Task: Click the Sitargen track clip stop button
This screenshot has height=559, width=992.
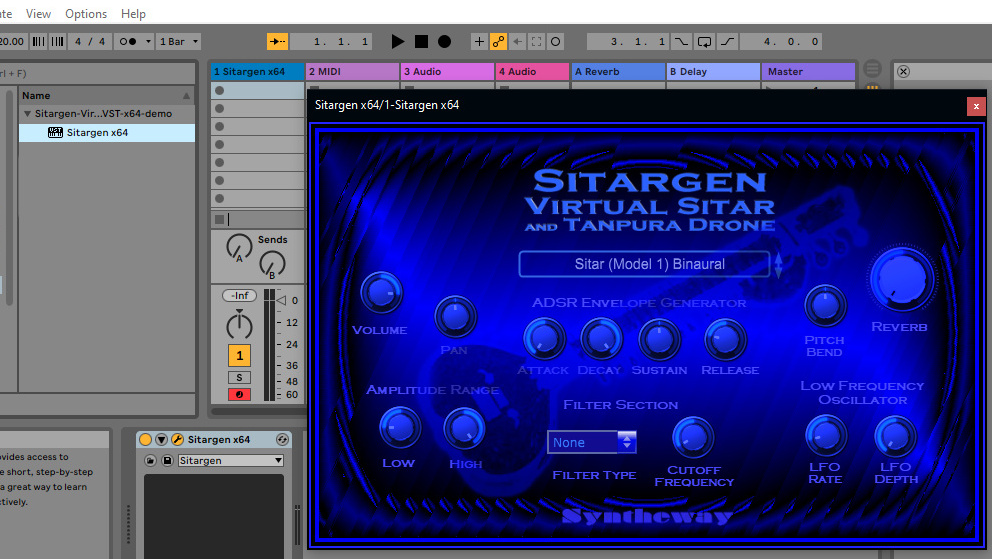Action: point(219,219)
